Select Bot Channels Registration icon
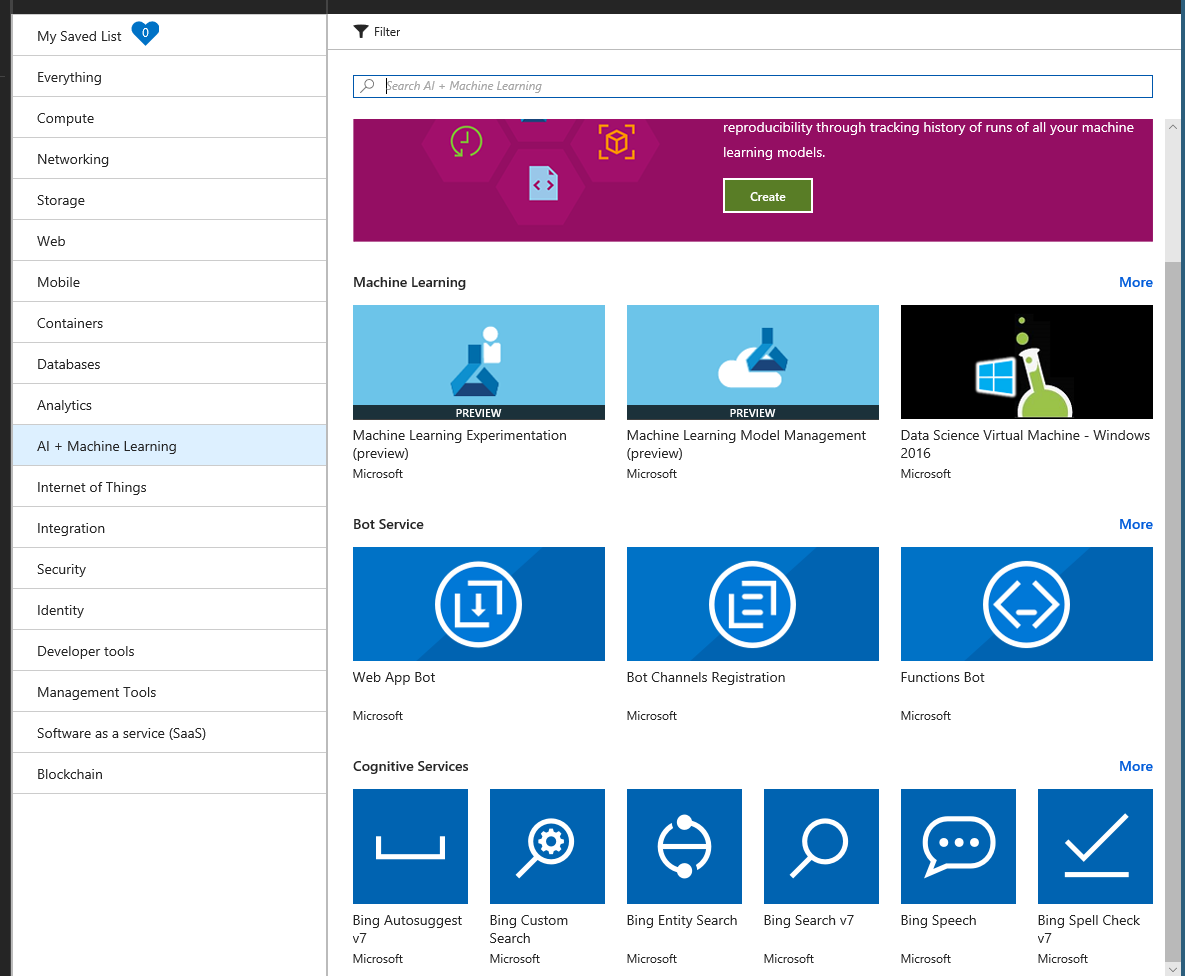Image resolution: width=1185 pixels, height=976 pixels. click(753, 604)
